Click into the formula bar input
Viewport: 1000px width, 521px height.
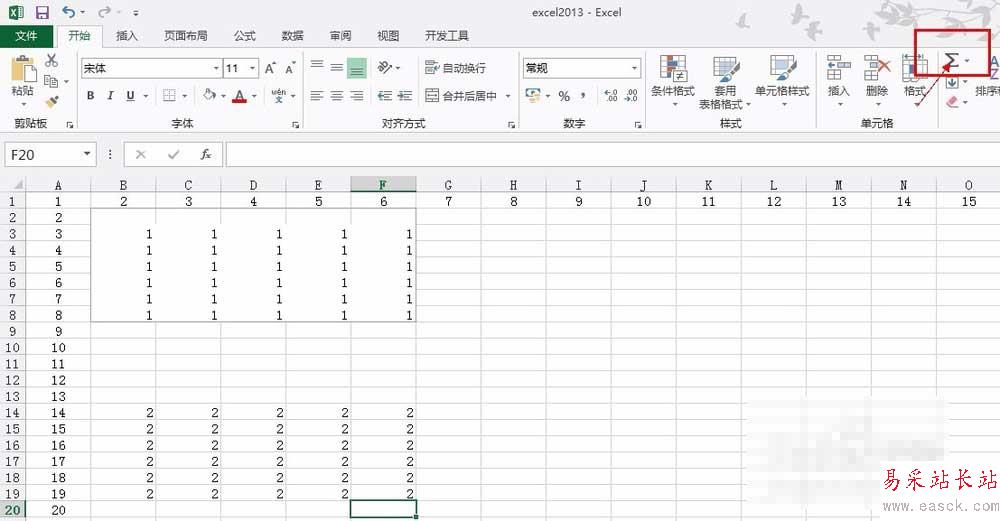coord(612,154)
